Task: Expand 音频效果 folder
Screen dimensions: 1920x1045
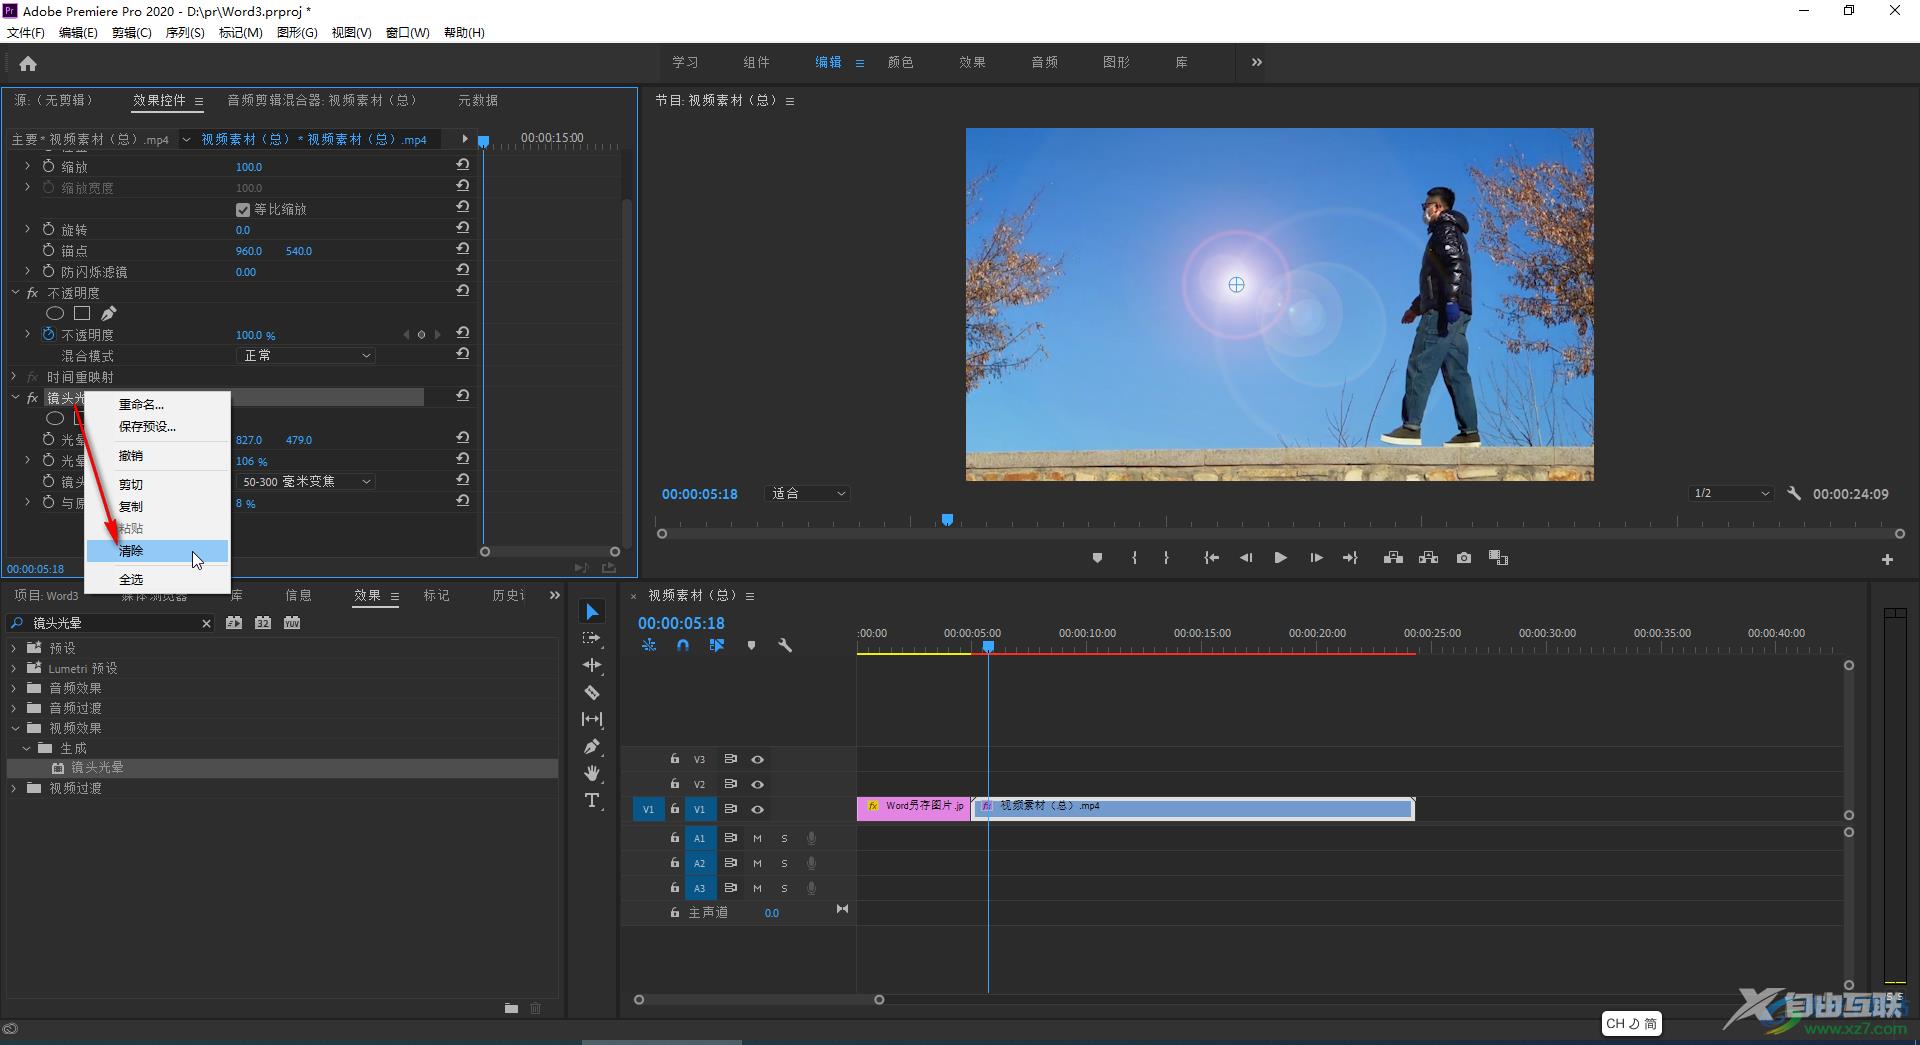Action: coord(14,688)
